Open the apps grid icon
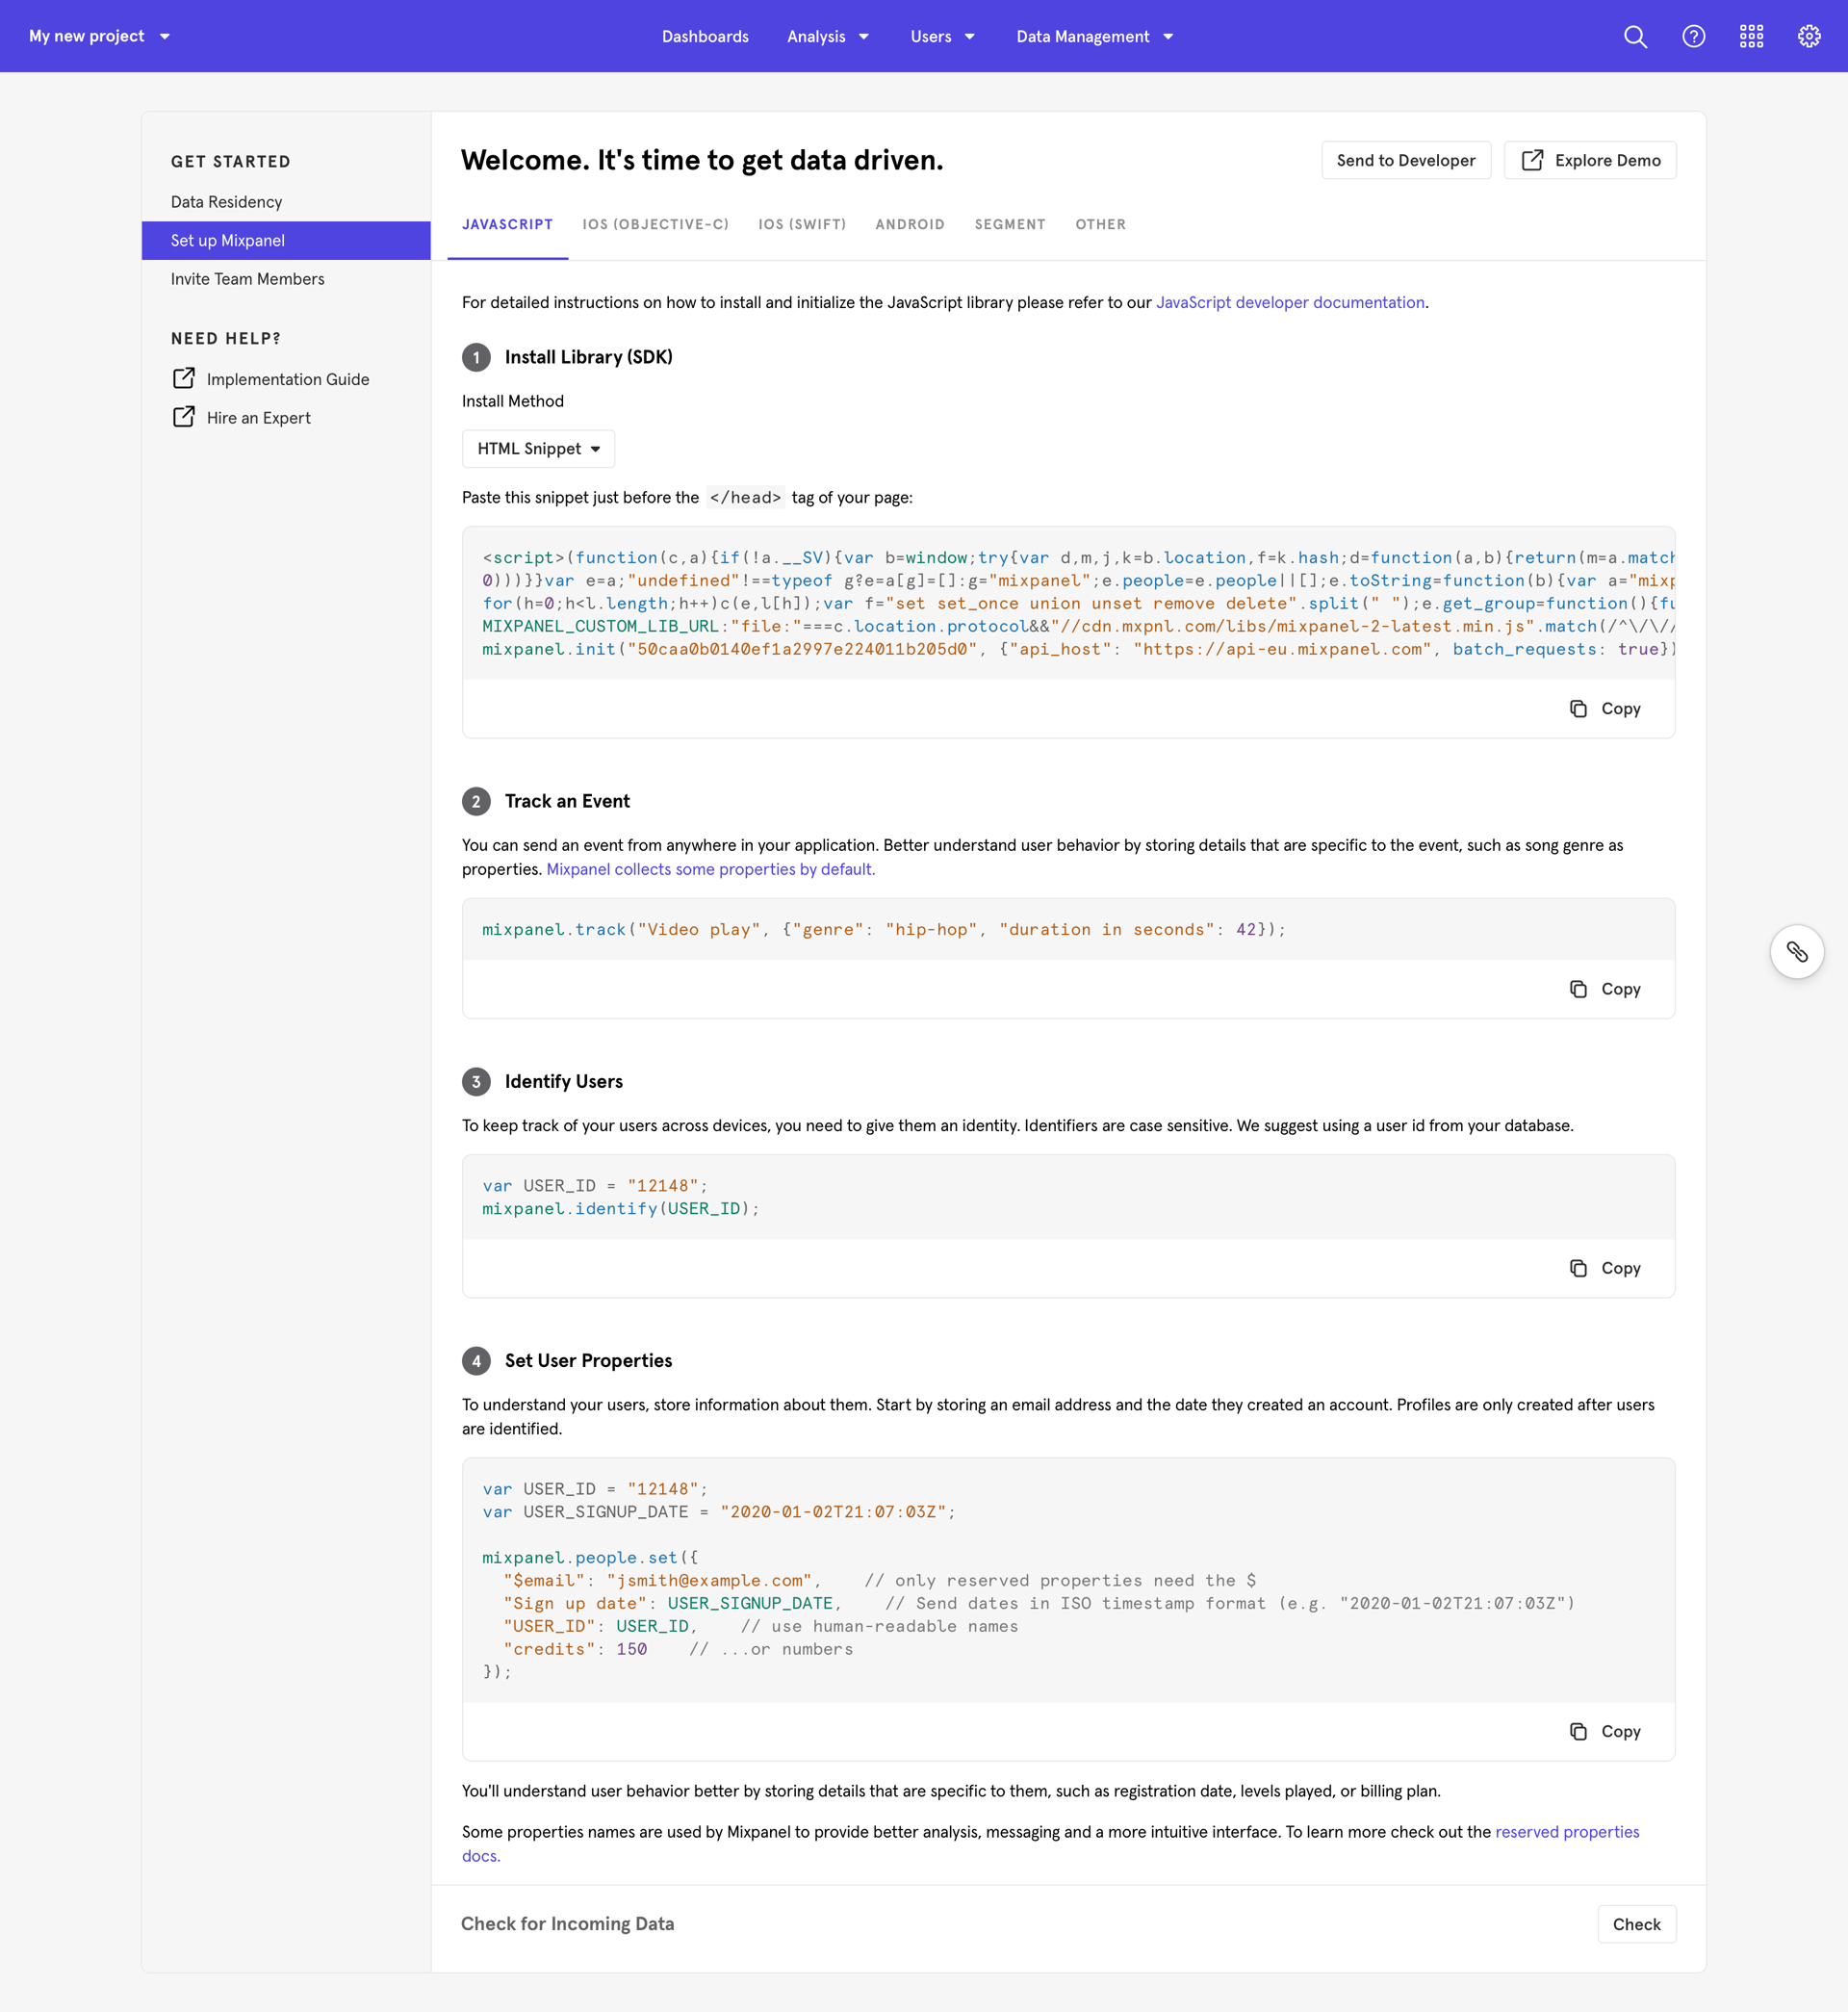This screenshot has width=1848, height=2012. [x=1752, y=36]
